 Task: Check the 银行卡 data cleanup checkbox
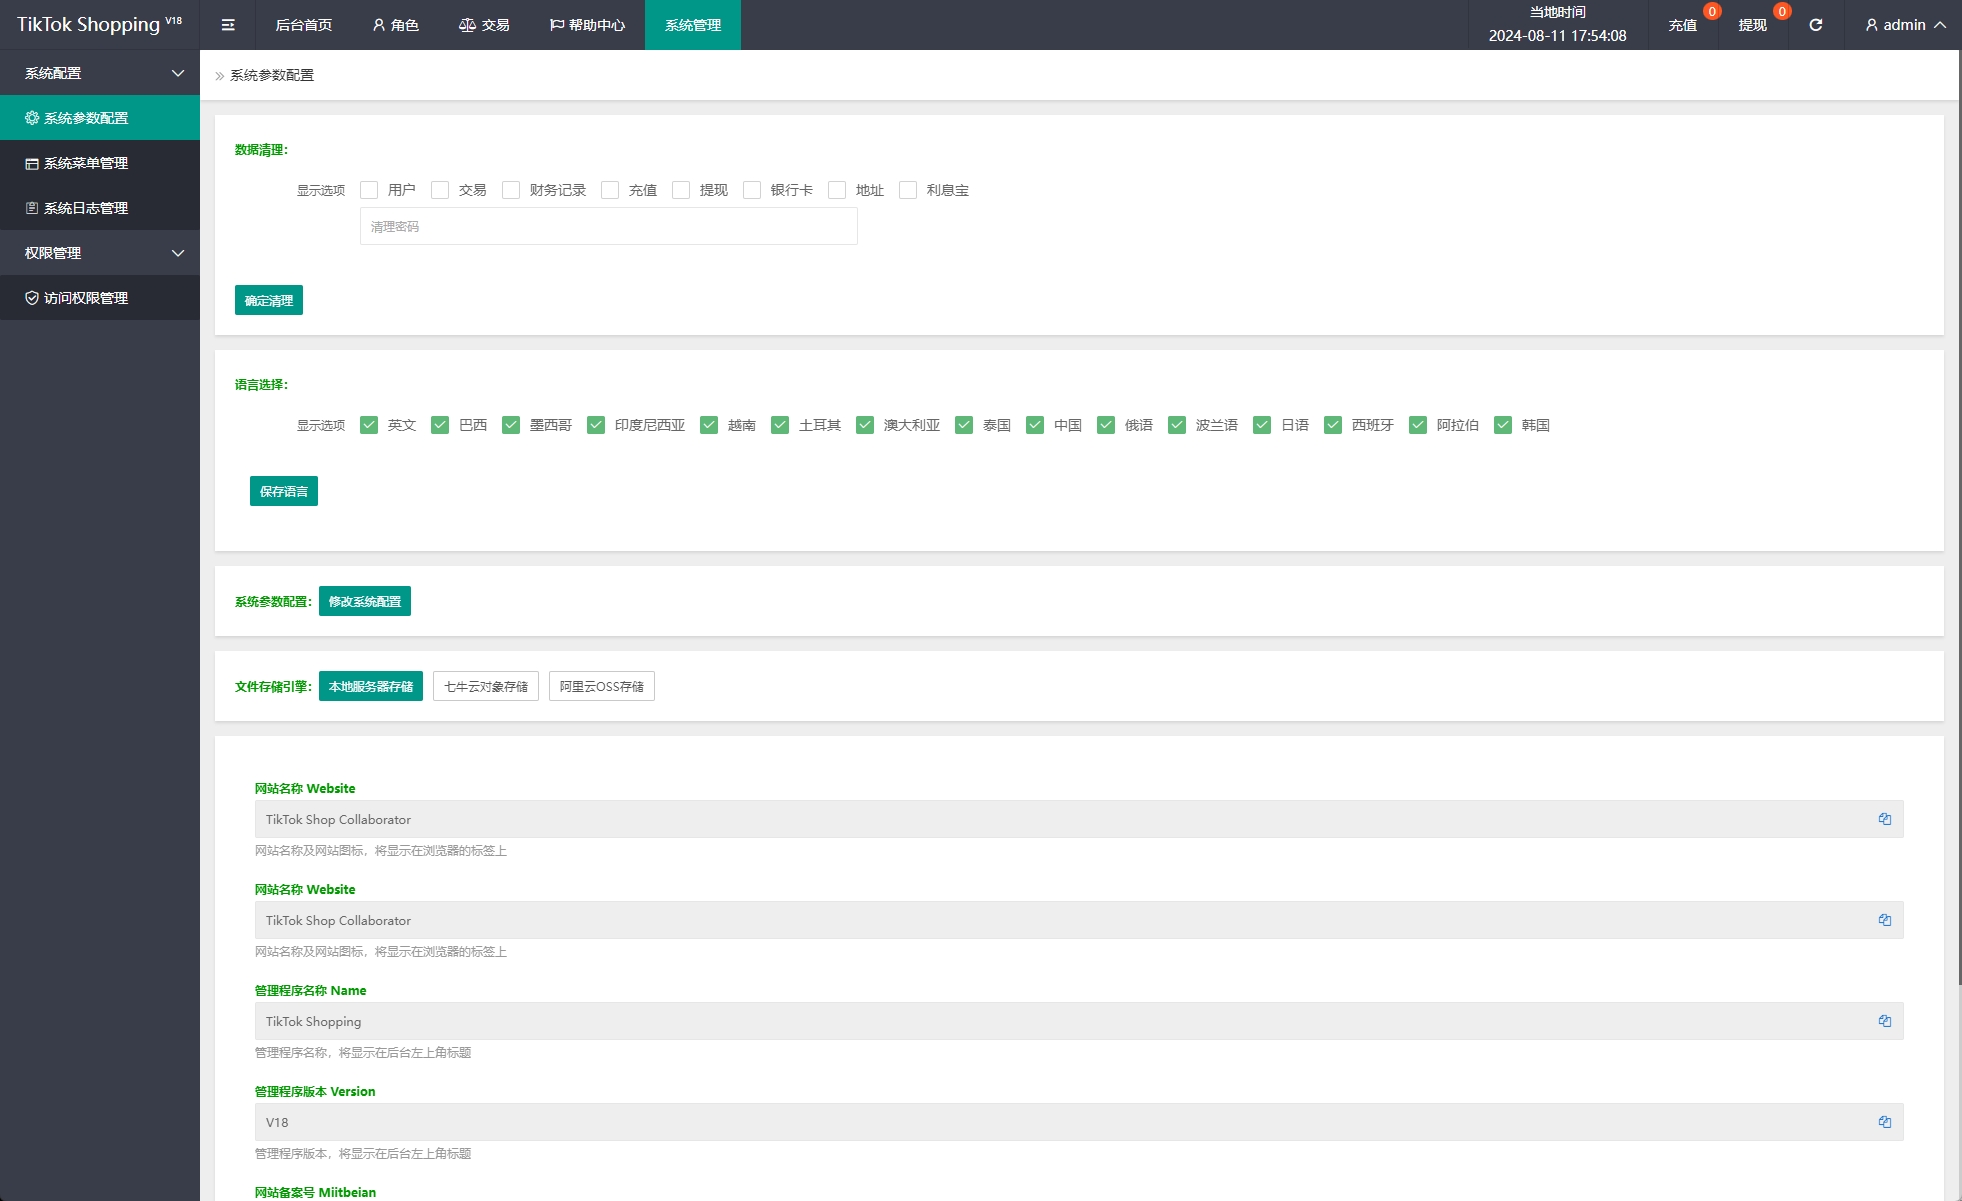point(752,190)
